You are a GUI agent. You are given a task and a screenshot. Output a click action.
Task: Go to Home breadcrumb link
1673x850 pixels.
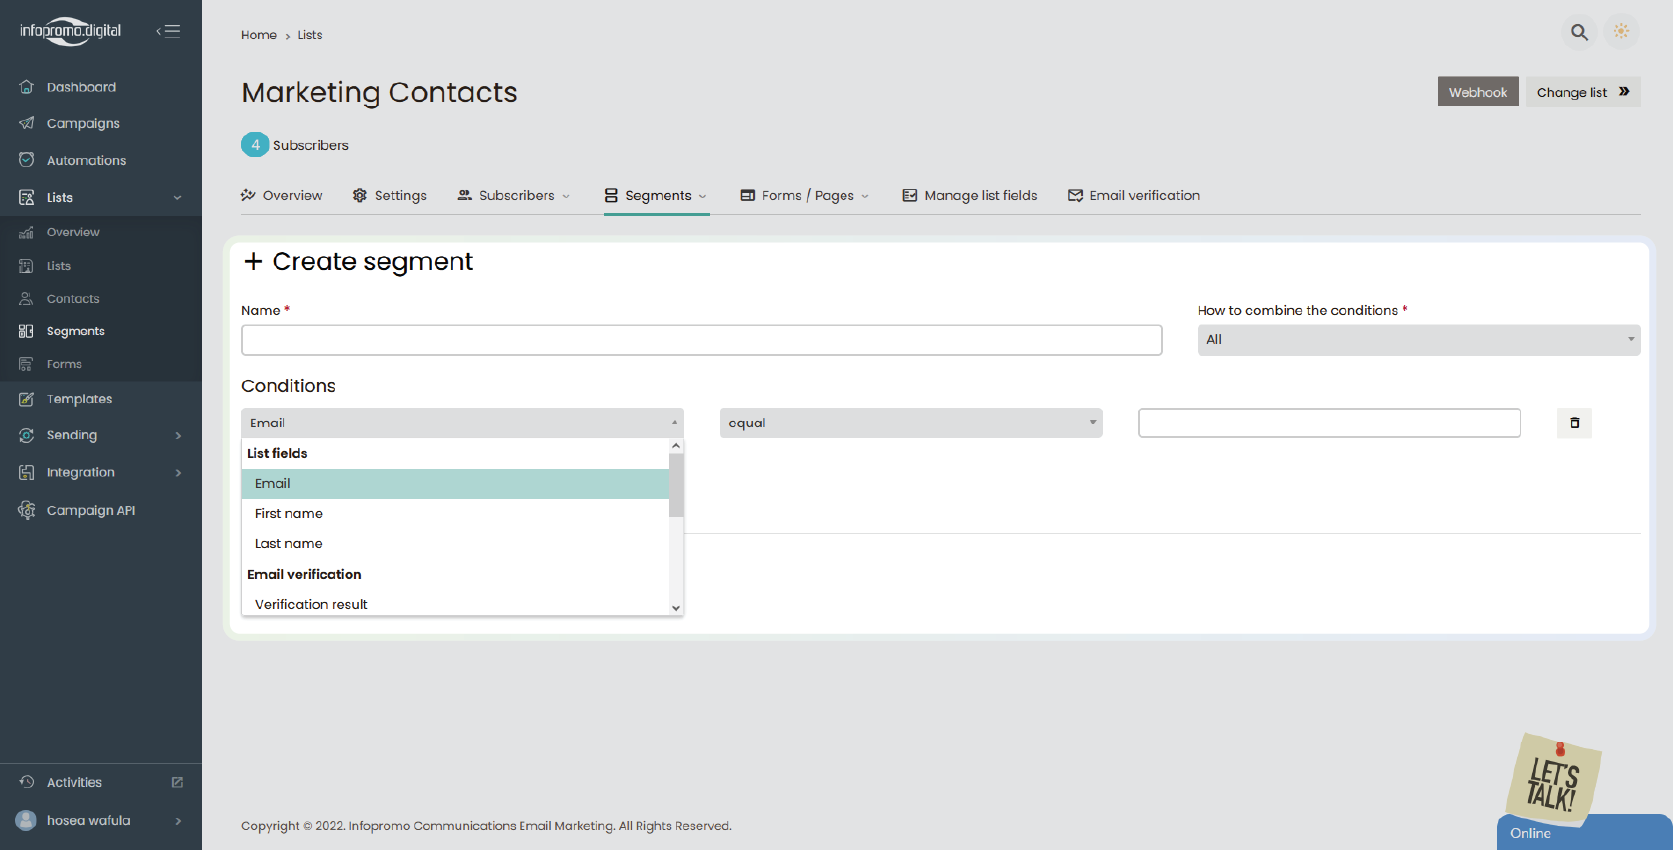tap(259, 35)
